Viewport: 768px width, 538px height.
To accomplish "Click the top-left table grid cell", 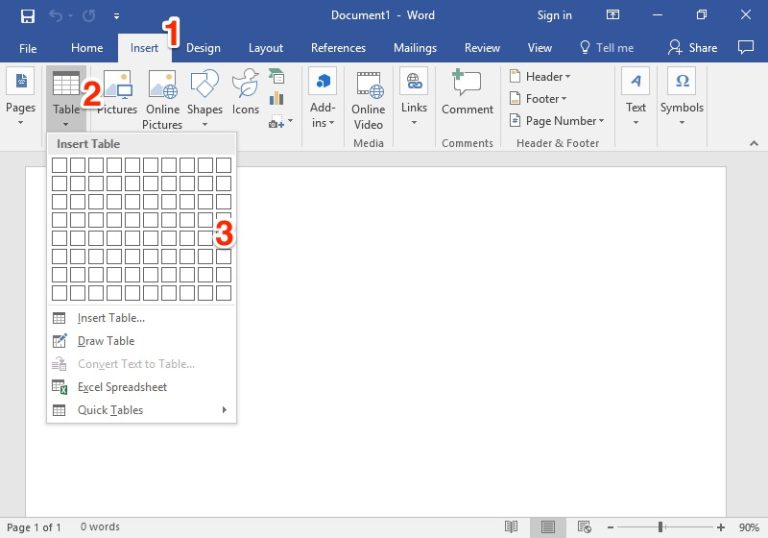I will click(59, 165).
